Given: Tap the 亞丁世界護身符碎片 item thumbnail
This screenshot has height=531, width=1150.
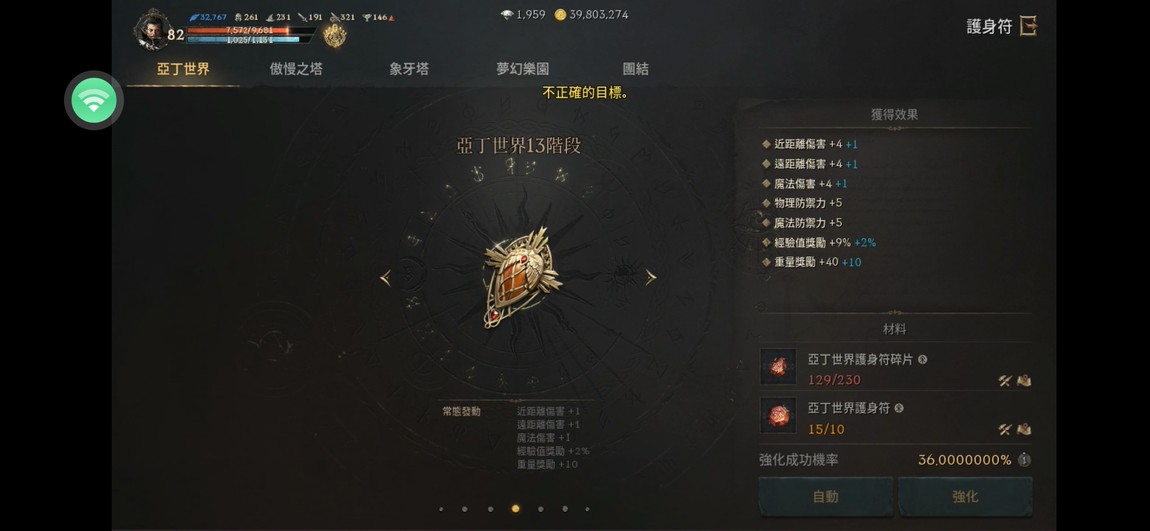Looking at the screenshot, I should [x=778, y=367].
